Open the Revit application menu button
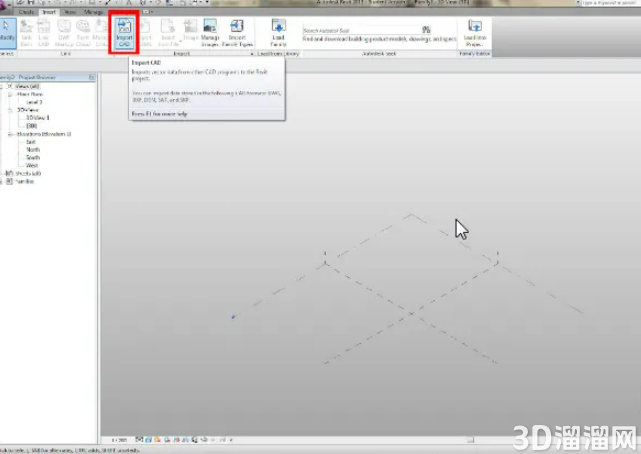Image resolution: width=641 pixels, height=454 pixels. click(5, 4)
